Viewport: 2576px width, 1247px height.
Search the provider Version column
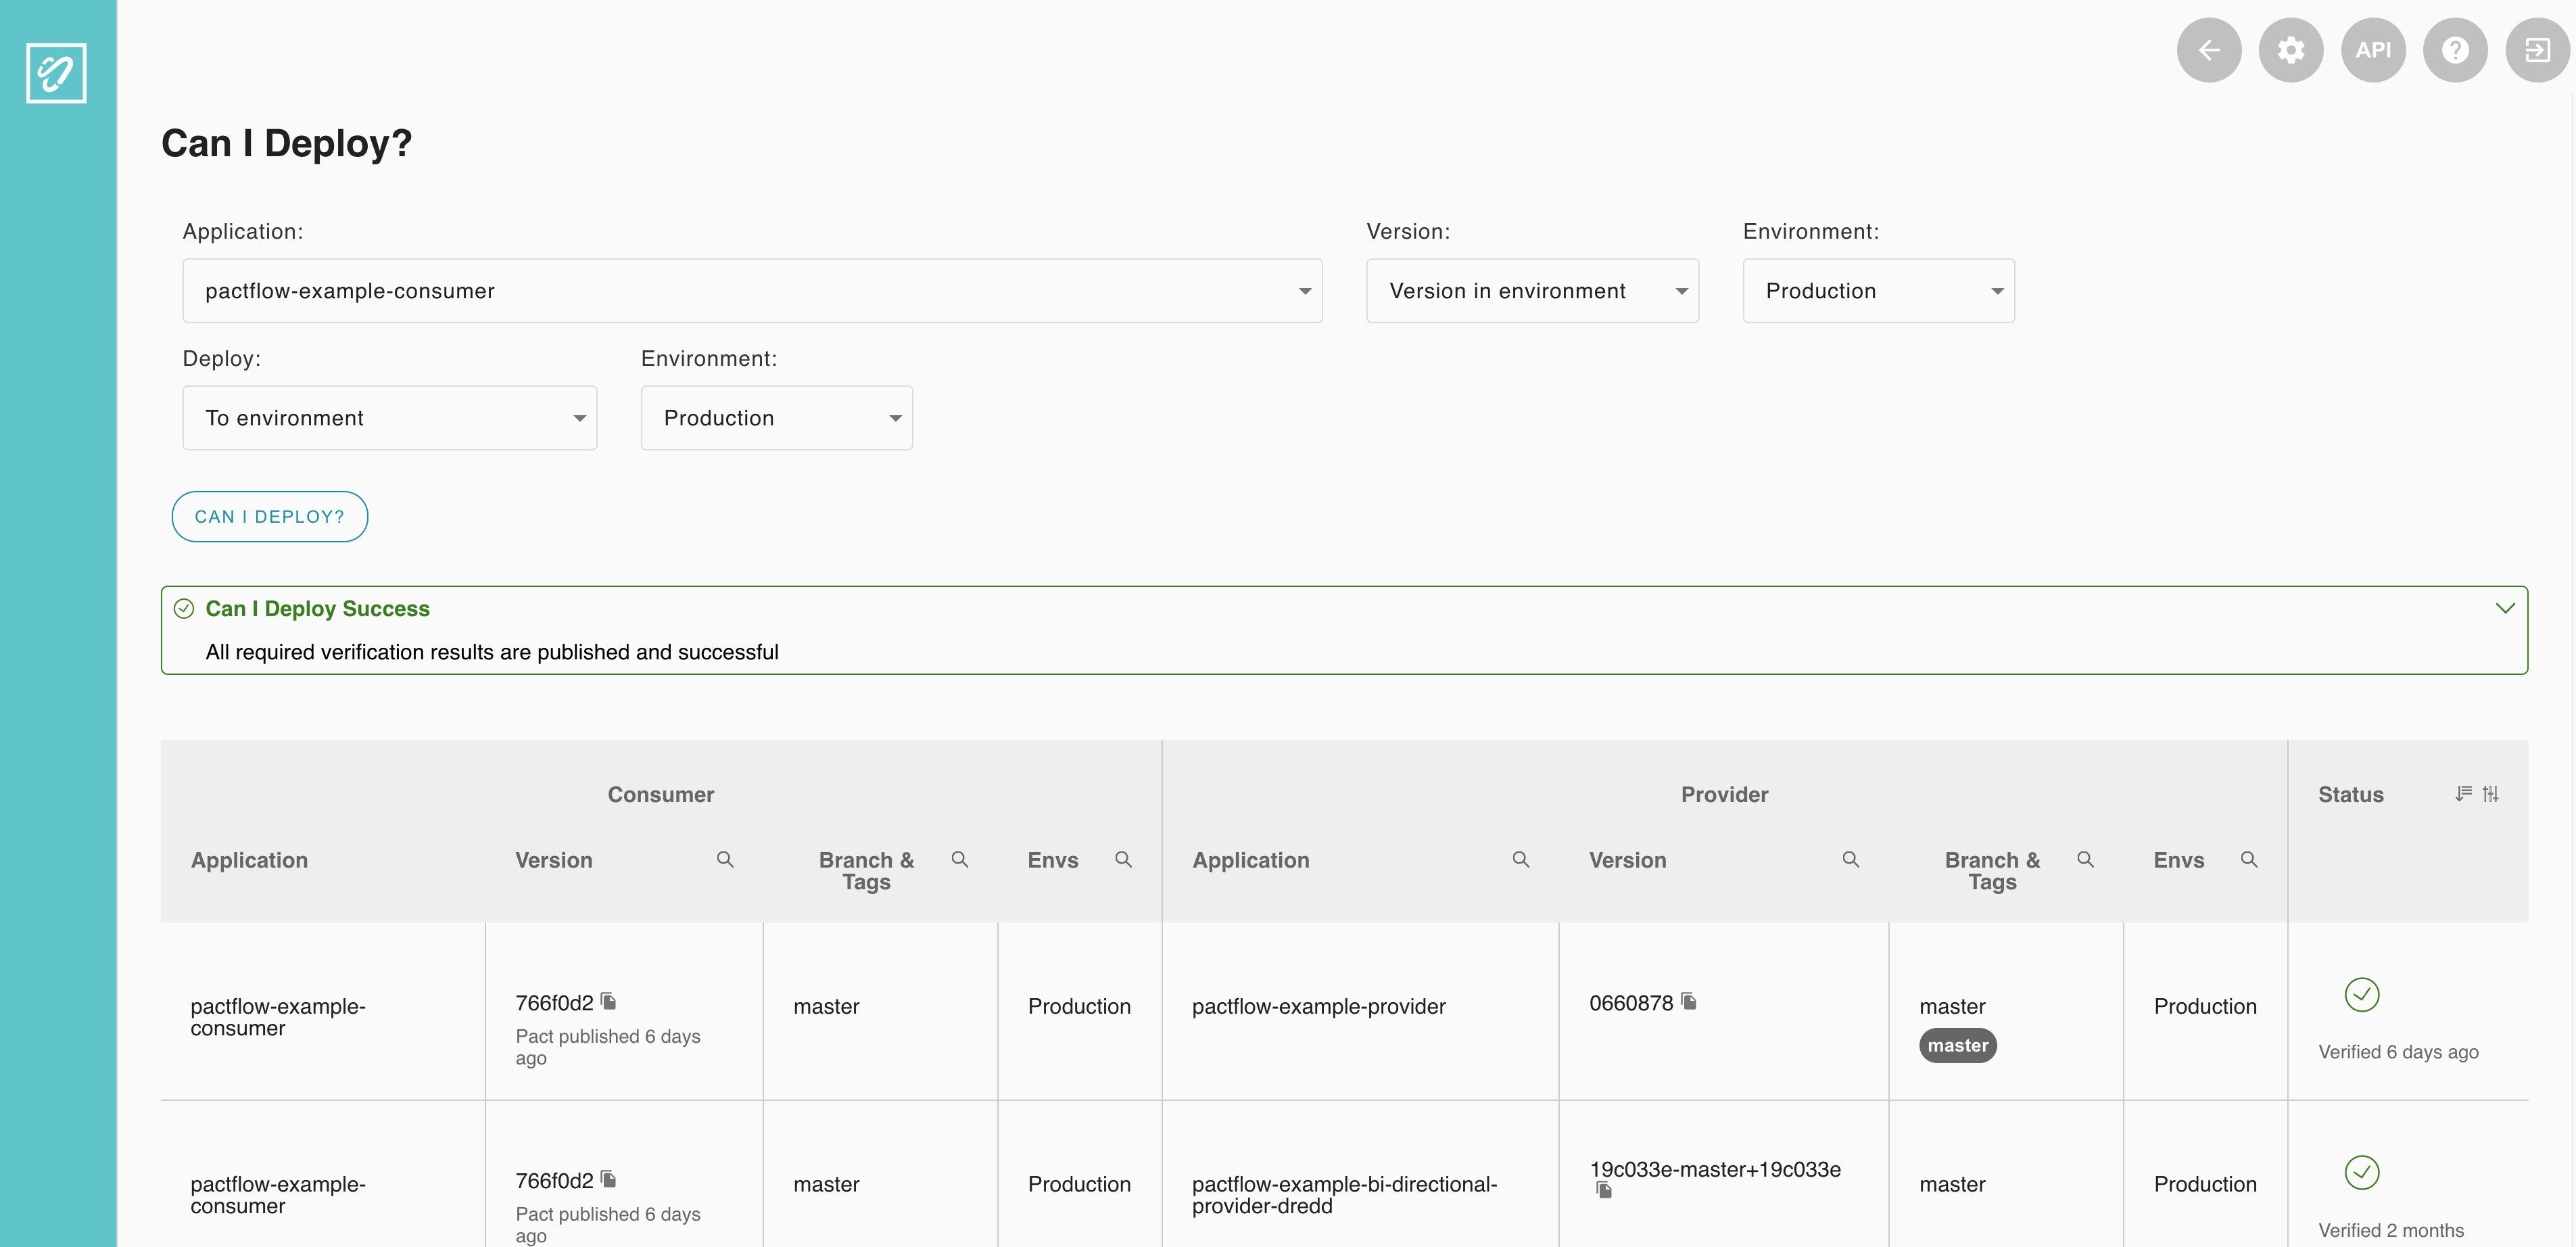pyautogui.click(x=1851, y=860)
